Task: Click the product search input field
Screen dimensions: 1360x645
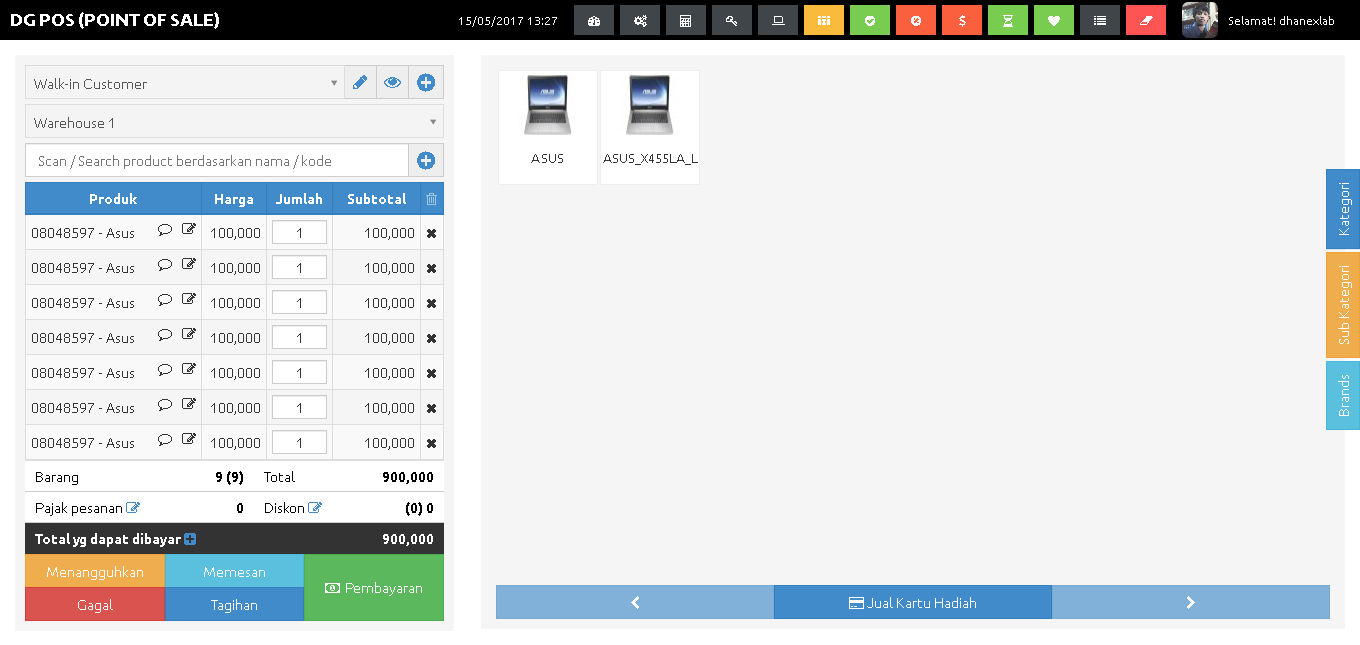Action: pyautogui.click(x=217, y=161)
